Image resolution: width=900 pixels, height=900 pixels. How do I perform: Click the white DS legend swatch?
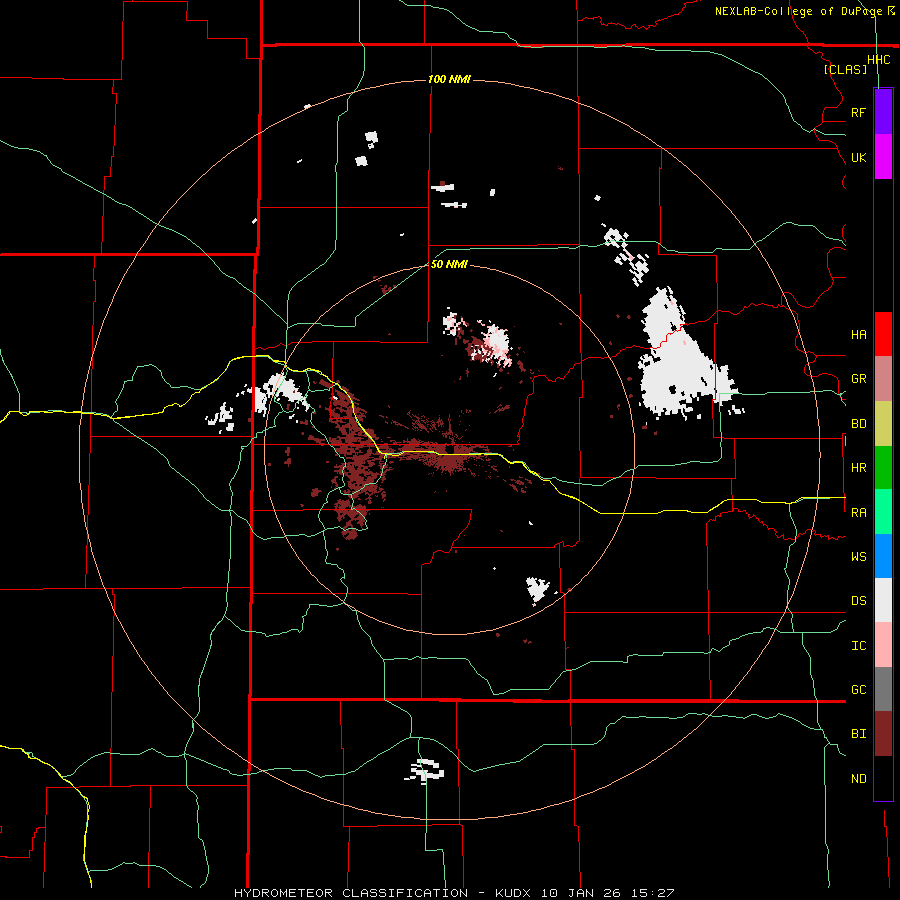coord(883,600)
